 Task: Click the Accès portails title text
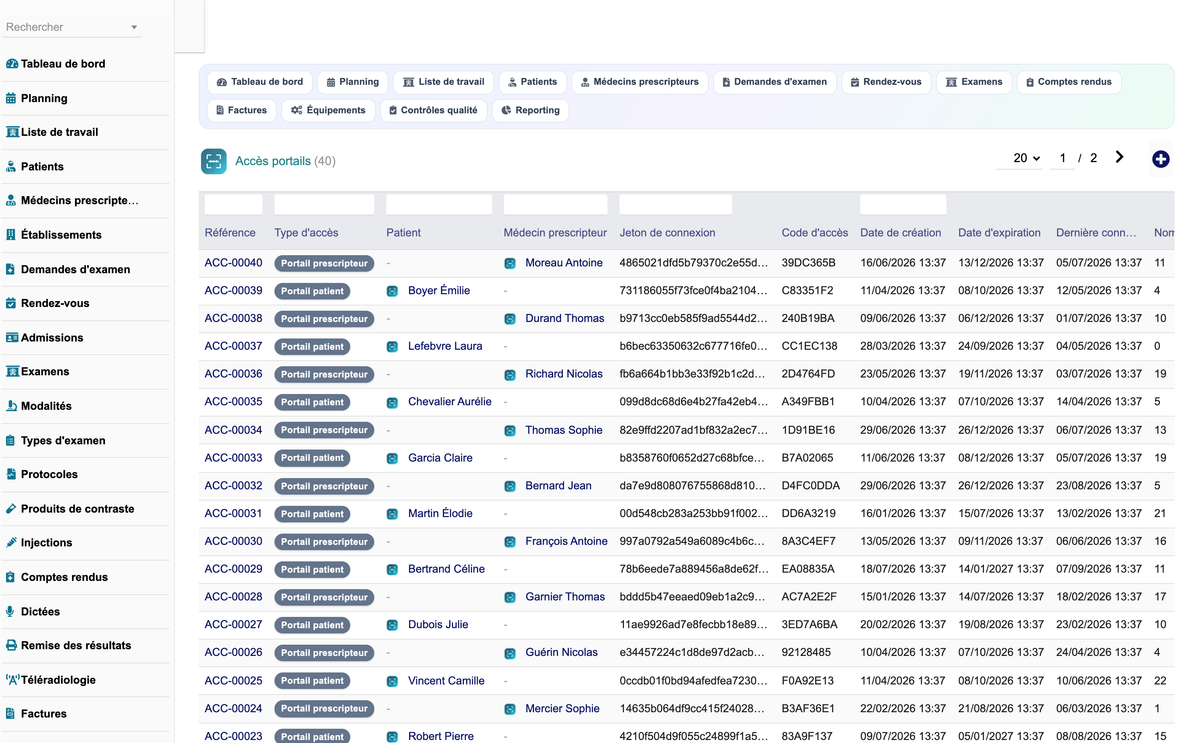(x=273, y=161)
